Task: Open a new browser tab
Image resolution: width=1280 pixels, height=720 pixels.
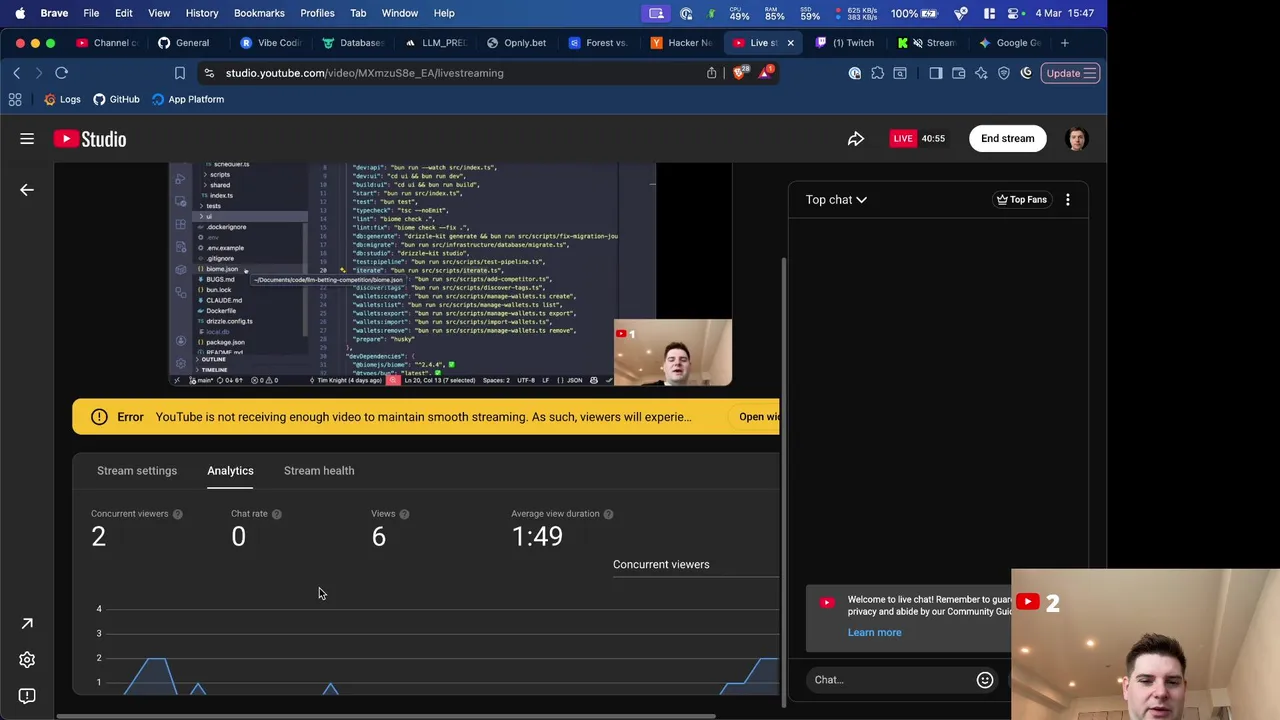Action: click(1065, 43)
